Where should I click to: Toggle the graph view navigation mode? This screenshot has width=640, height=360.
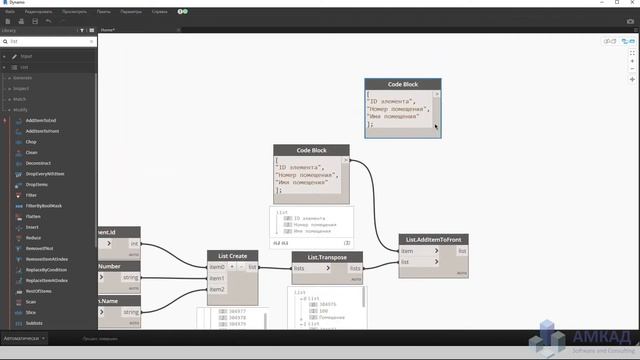pos(628,41)
